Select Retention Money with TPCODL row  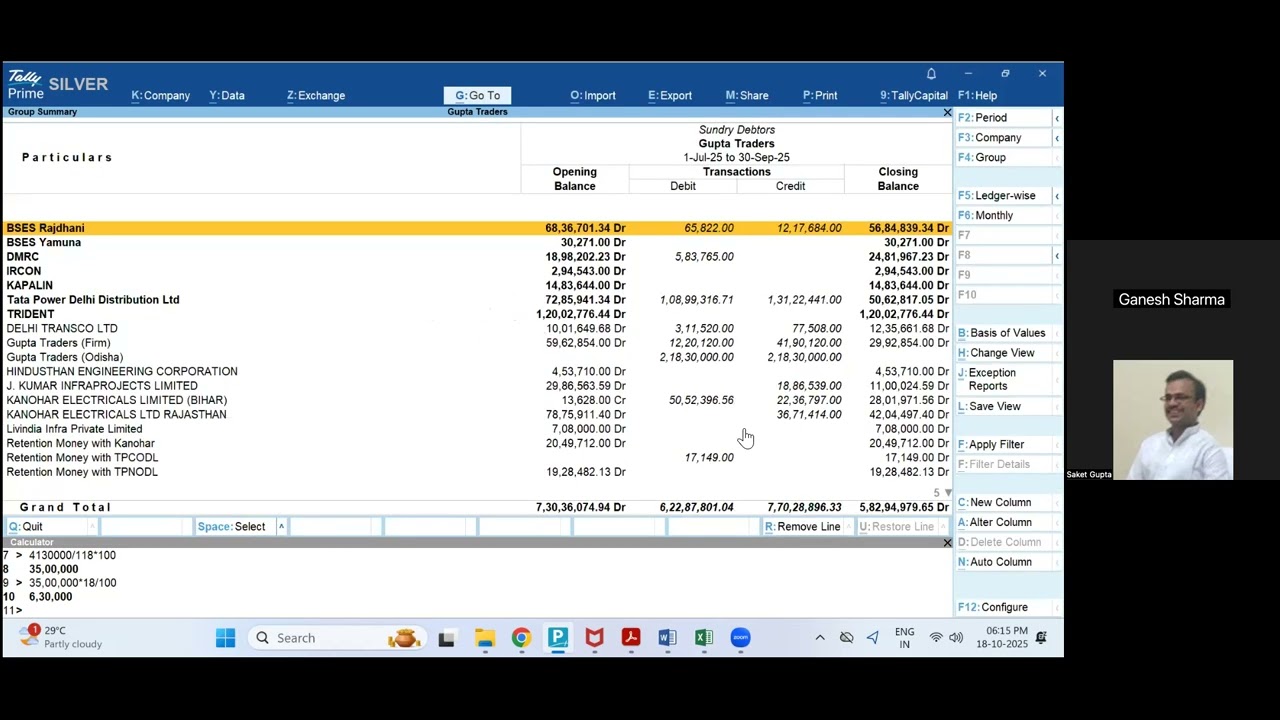pyautogui.click(x=477, y=458)
